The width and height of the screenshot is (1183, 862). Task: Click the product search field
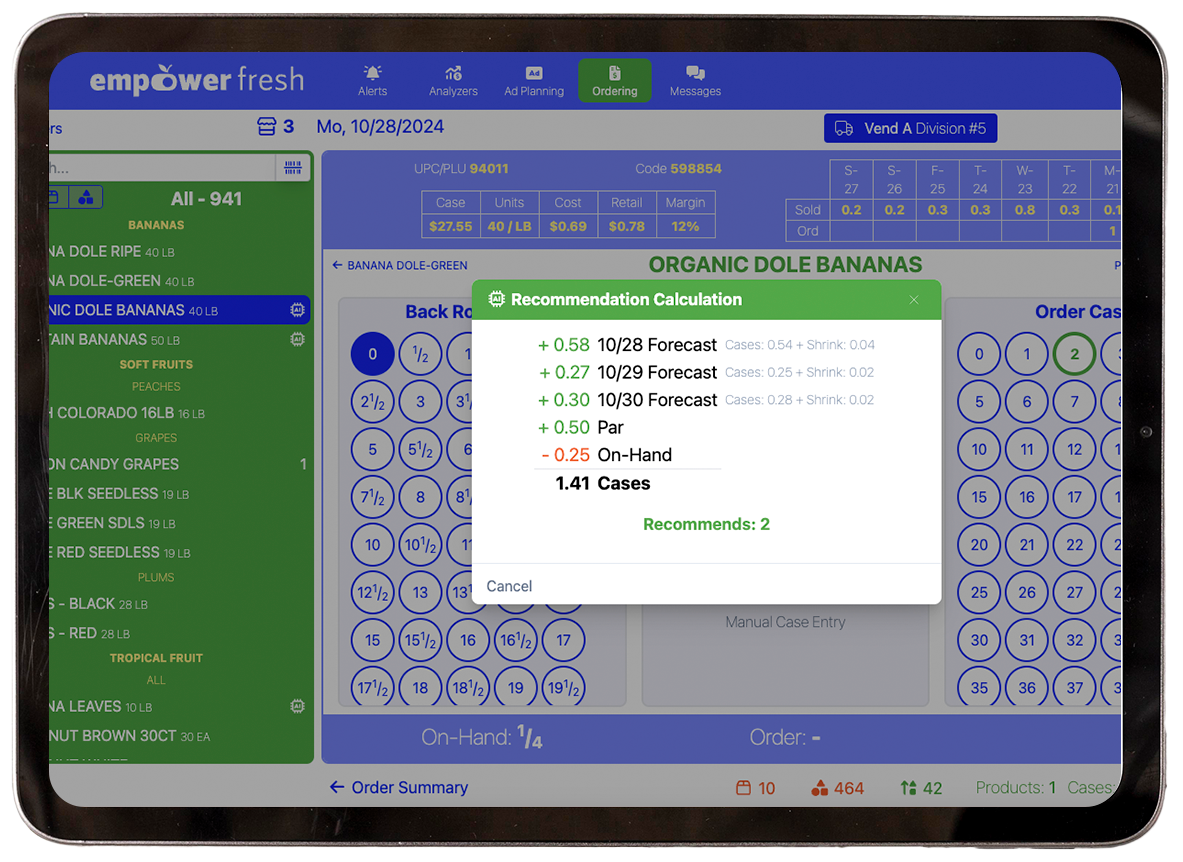(162, 167)
